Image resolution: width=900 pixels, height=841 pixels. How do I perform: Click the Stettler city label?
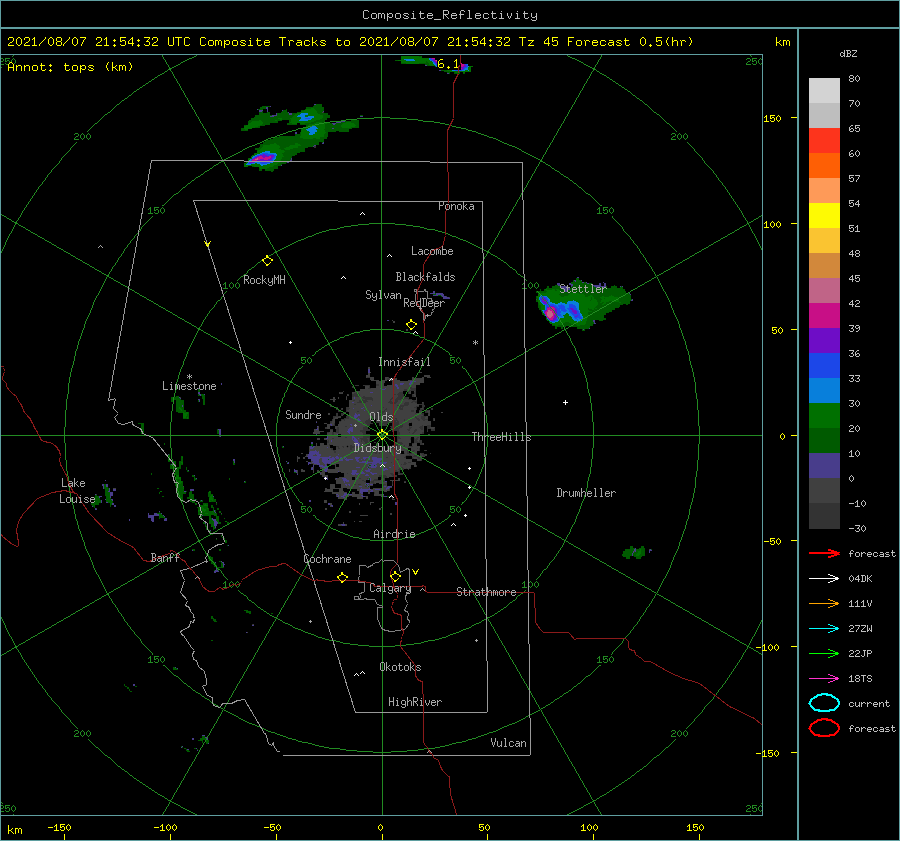pyautogui.click(x=583, y=289)
